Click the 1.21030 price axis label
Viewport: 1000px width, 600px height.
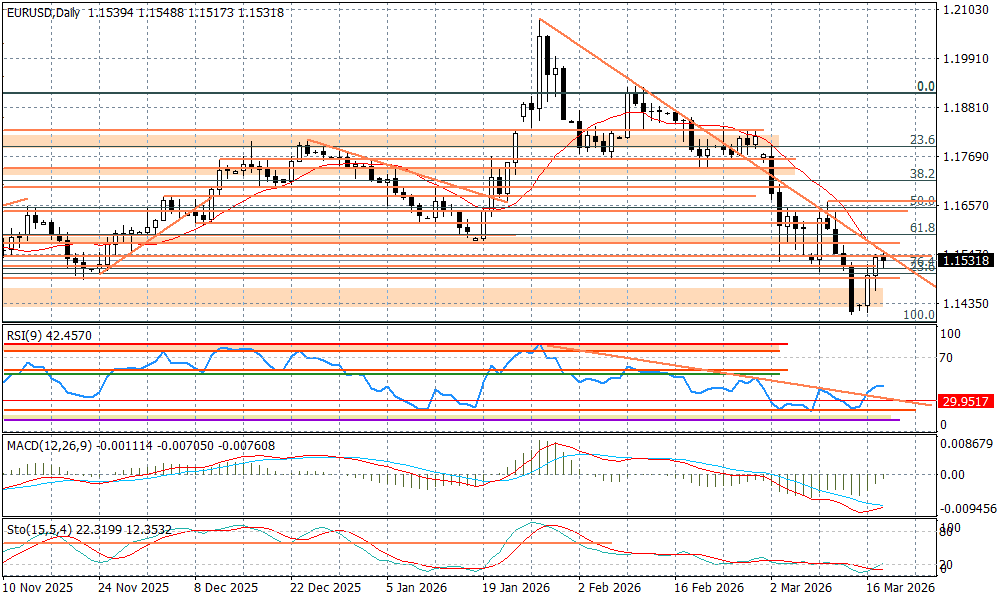click(966, 10)
